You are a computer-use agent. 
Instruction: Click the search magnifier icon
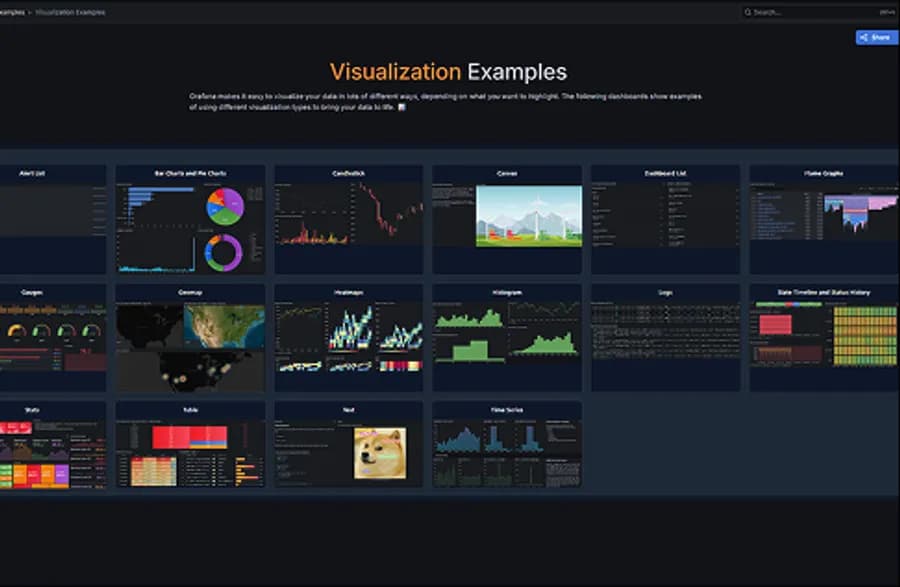coord(748,12)
